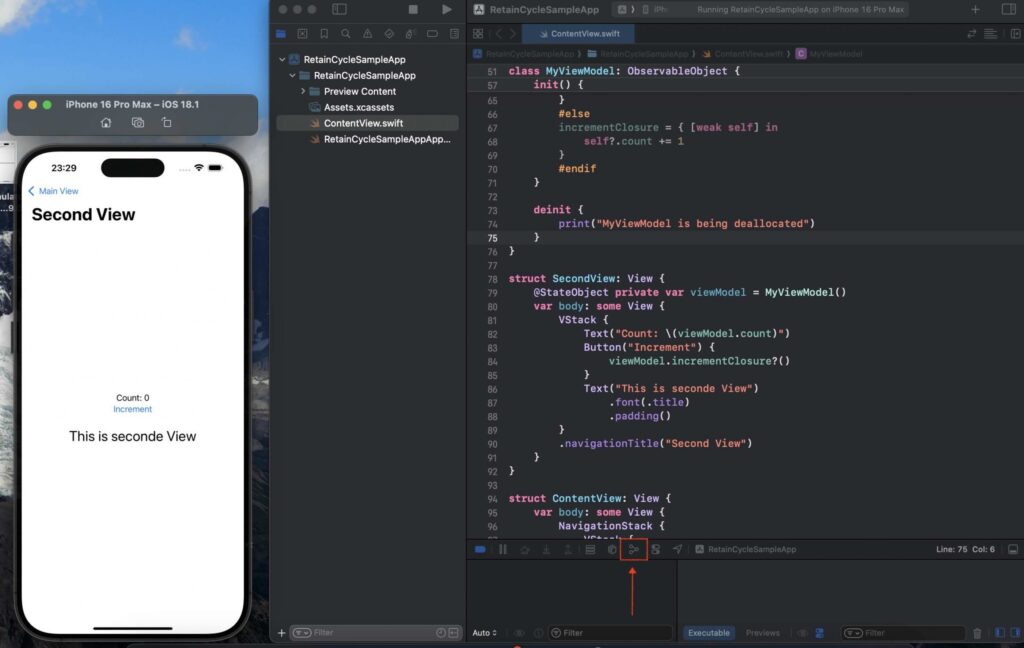Pause program execution in debug bar
The height and width of the screenshot is (648, 1024).
[503, 549]
